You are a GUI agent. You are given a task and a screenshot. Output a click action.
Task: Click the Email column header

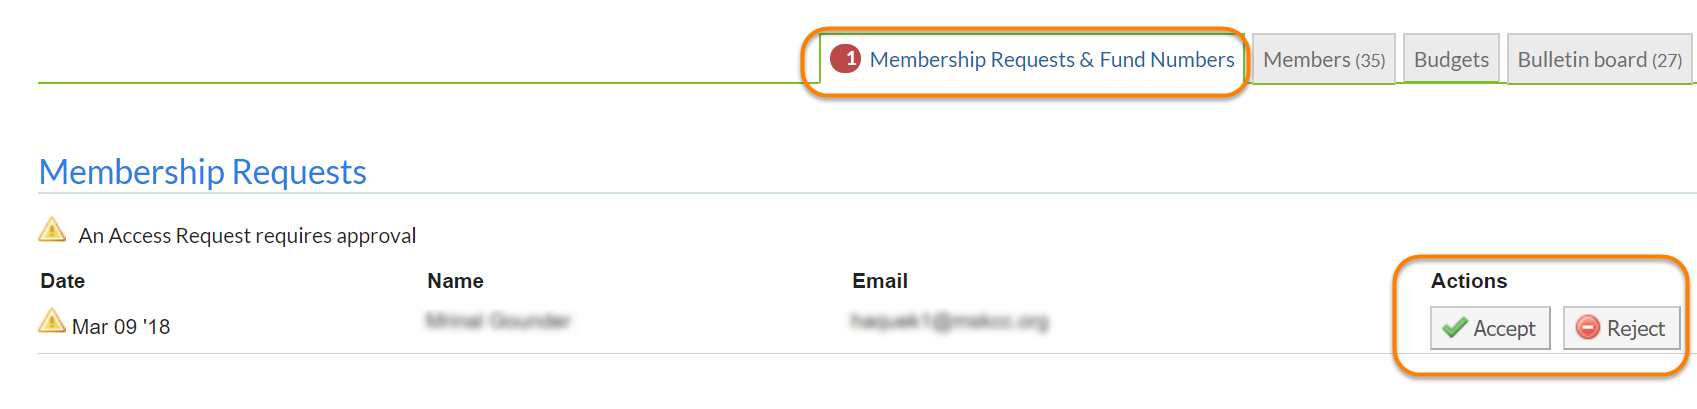[x=880, y=281]
